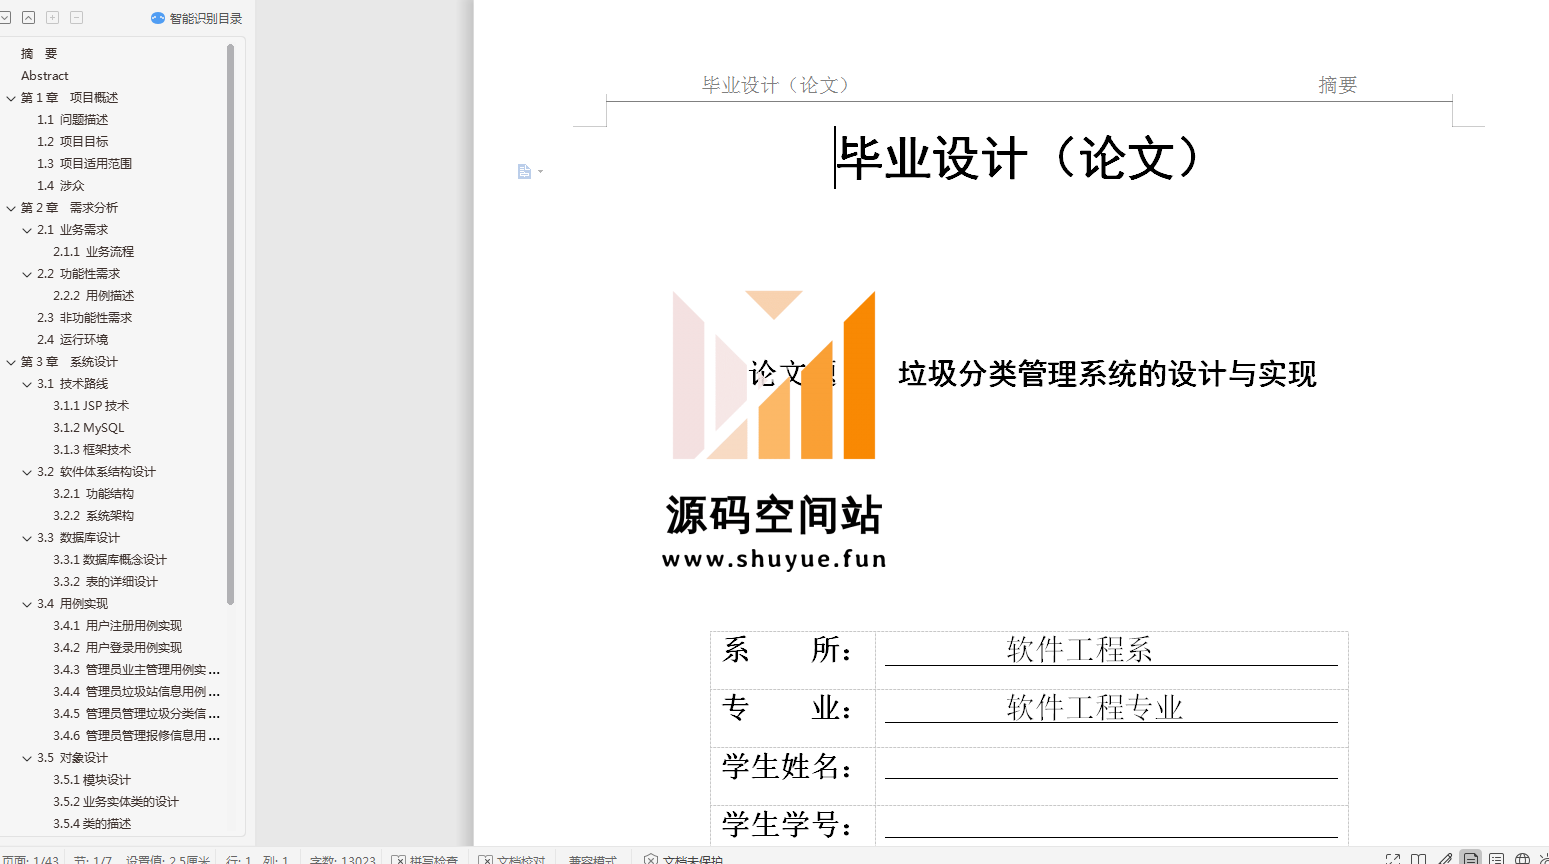The image size is (1549, 864).
Task: Select 3.4.5 管理员管理垃圾分类信息 entry
Action: pyautogui.click(x=136, y=714)
